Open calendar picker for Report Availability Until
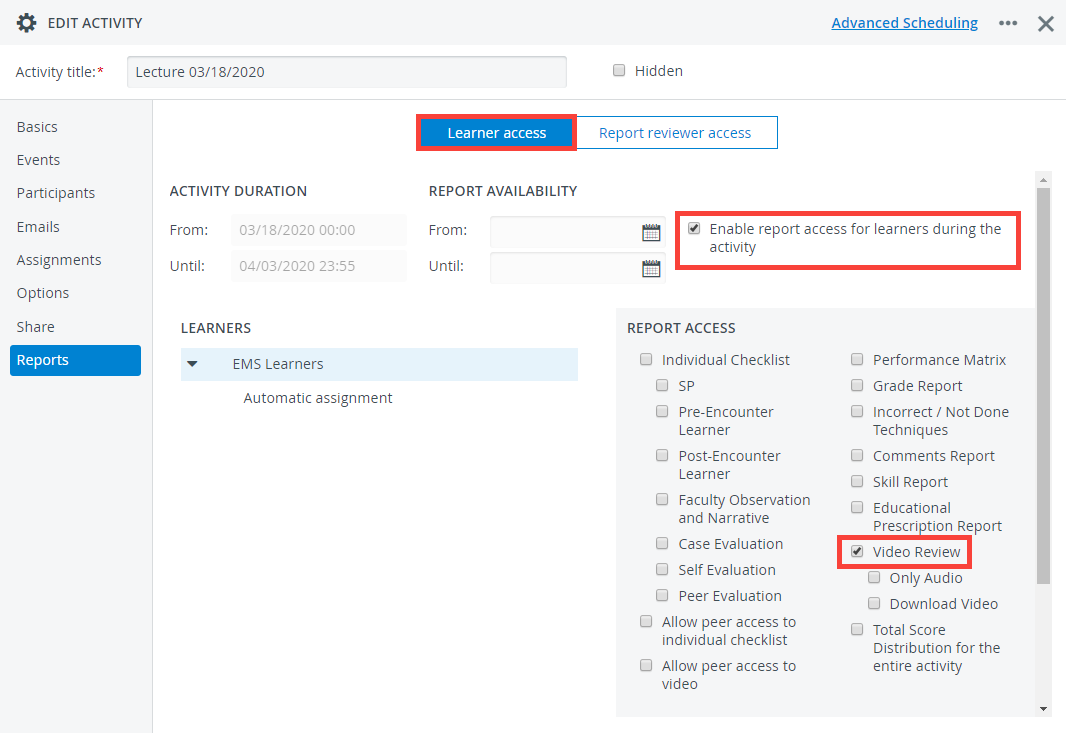1068x733 pixels. 651,268
